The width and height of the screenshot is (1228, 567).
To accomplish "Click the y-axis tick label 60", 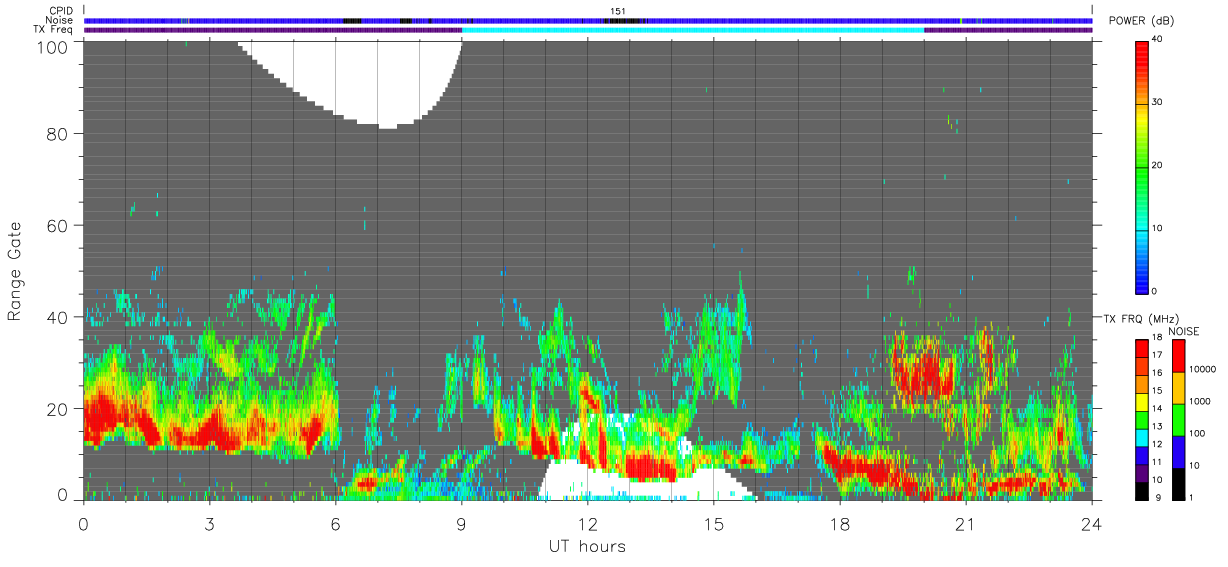I will (x=59, y=225).
